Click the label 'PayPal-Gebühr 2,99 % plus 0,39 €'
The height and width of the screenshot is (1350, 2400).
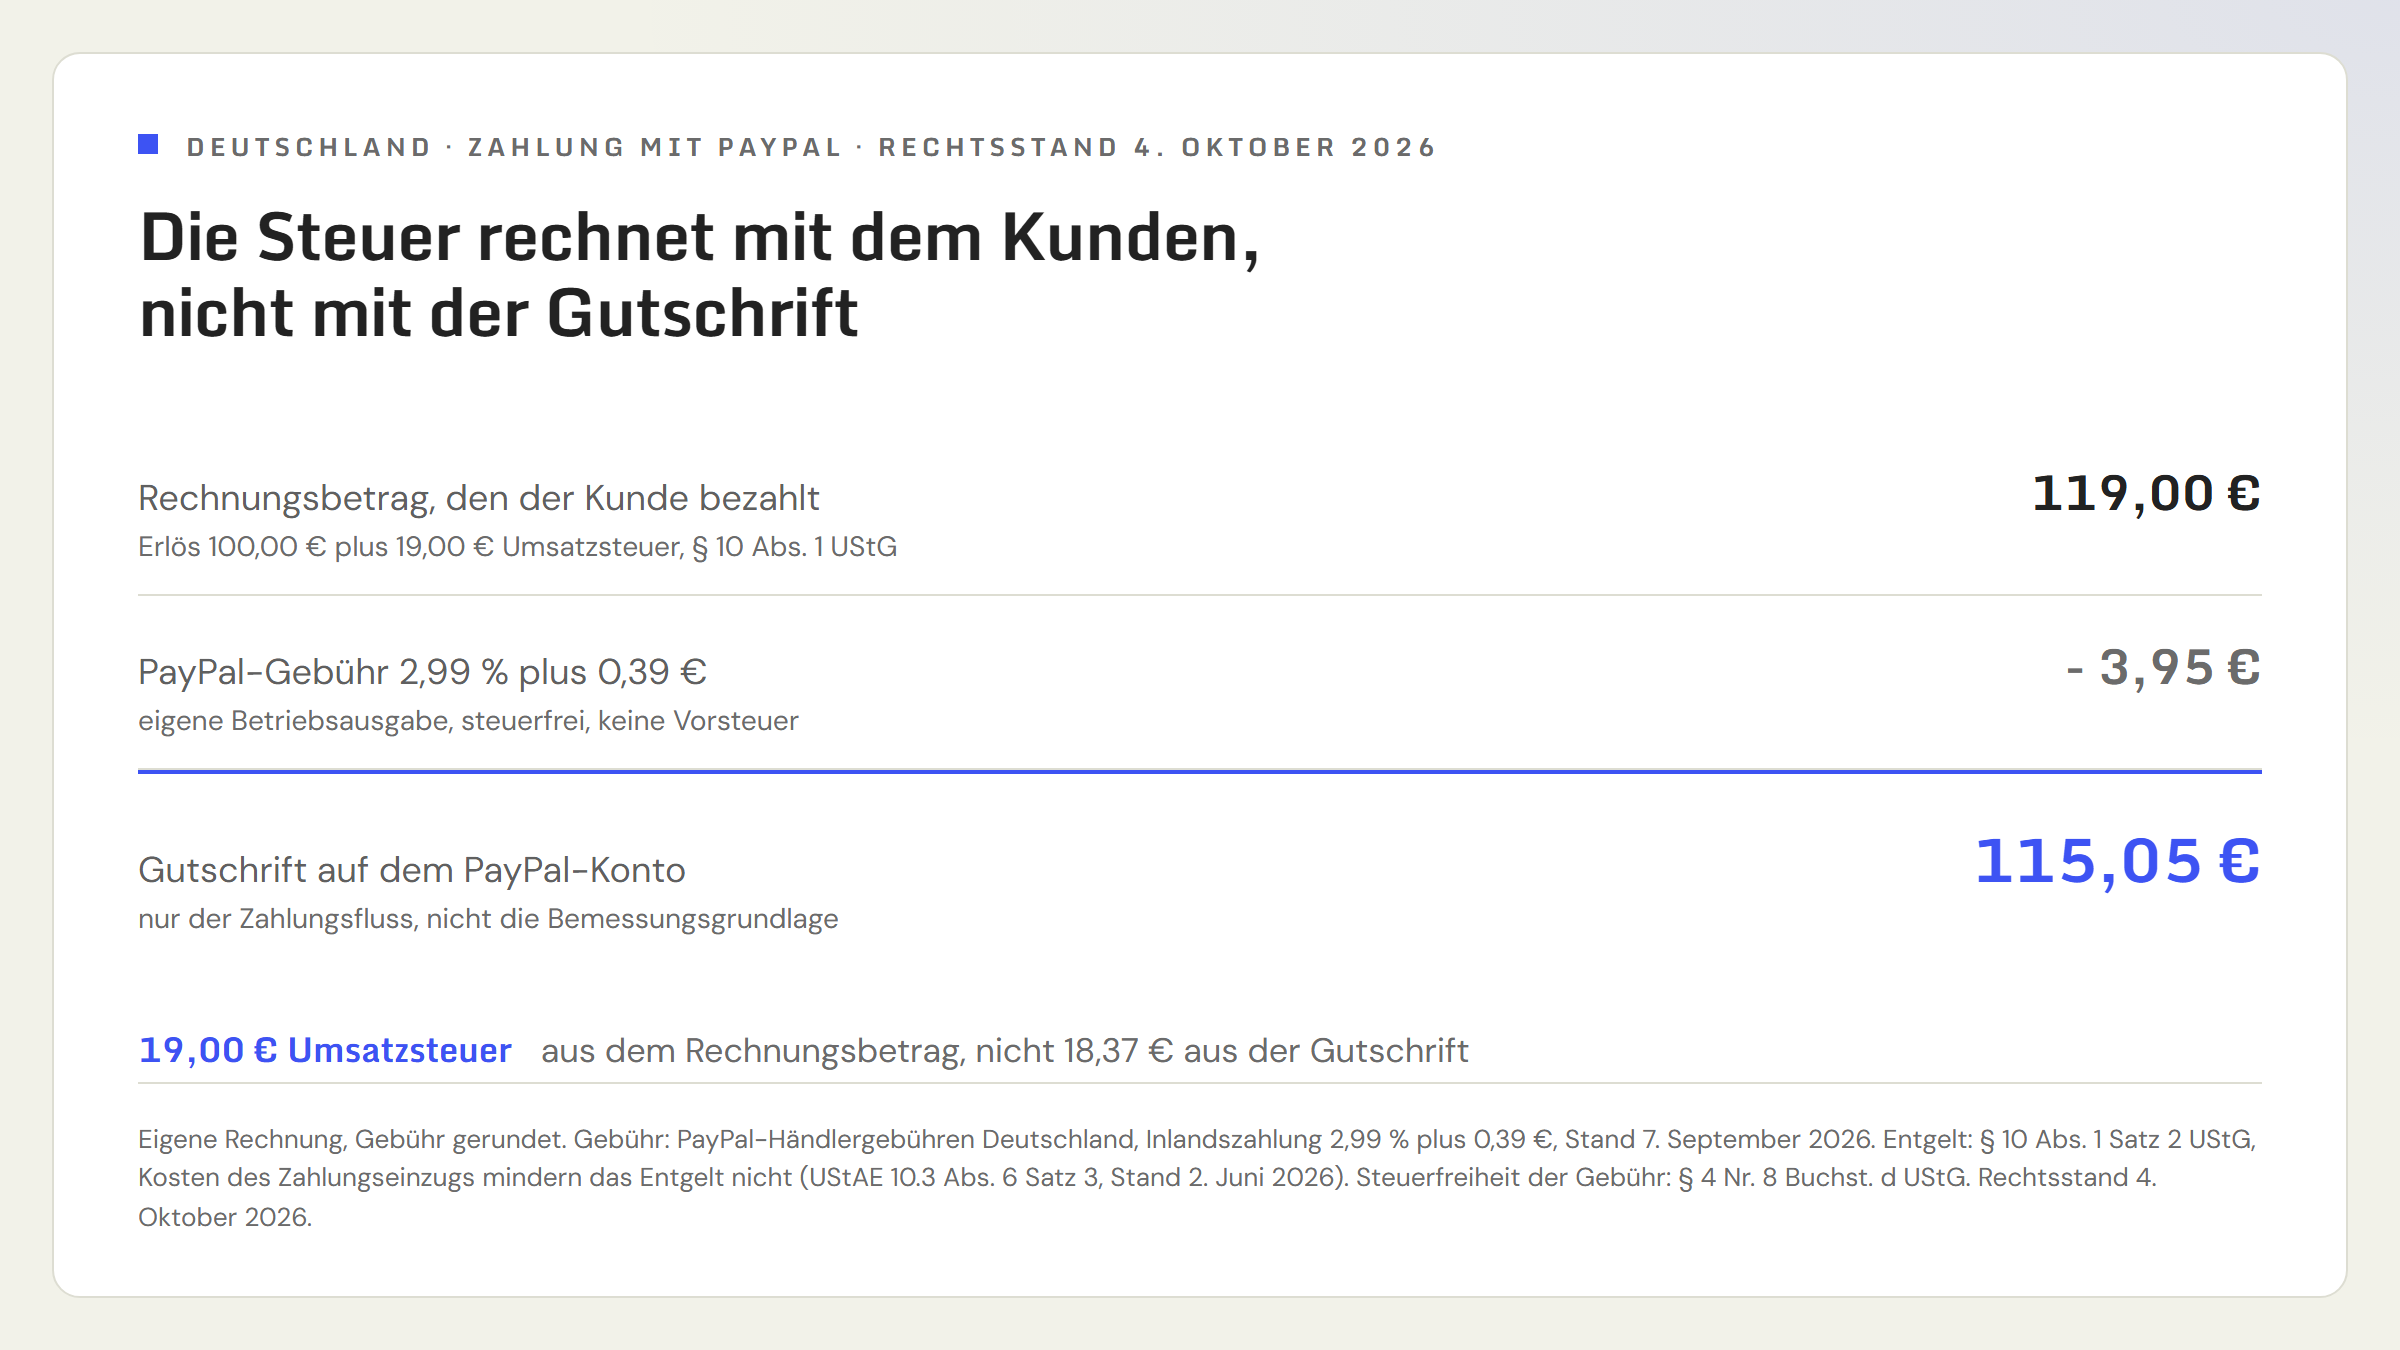(422, 672)
